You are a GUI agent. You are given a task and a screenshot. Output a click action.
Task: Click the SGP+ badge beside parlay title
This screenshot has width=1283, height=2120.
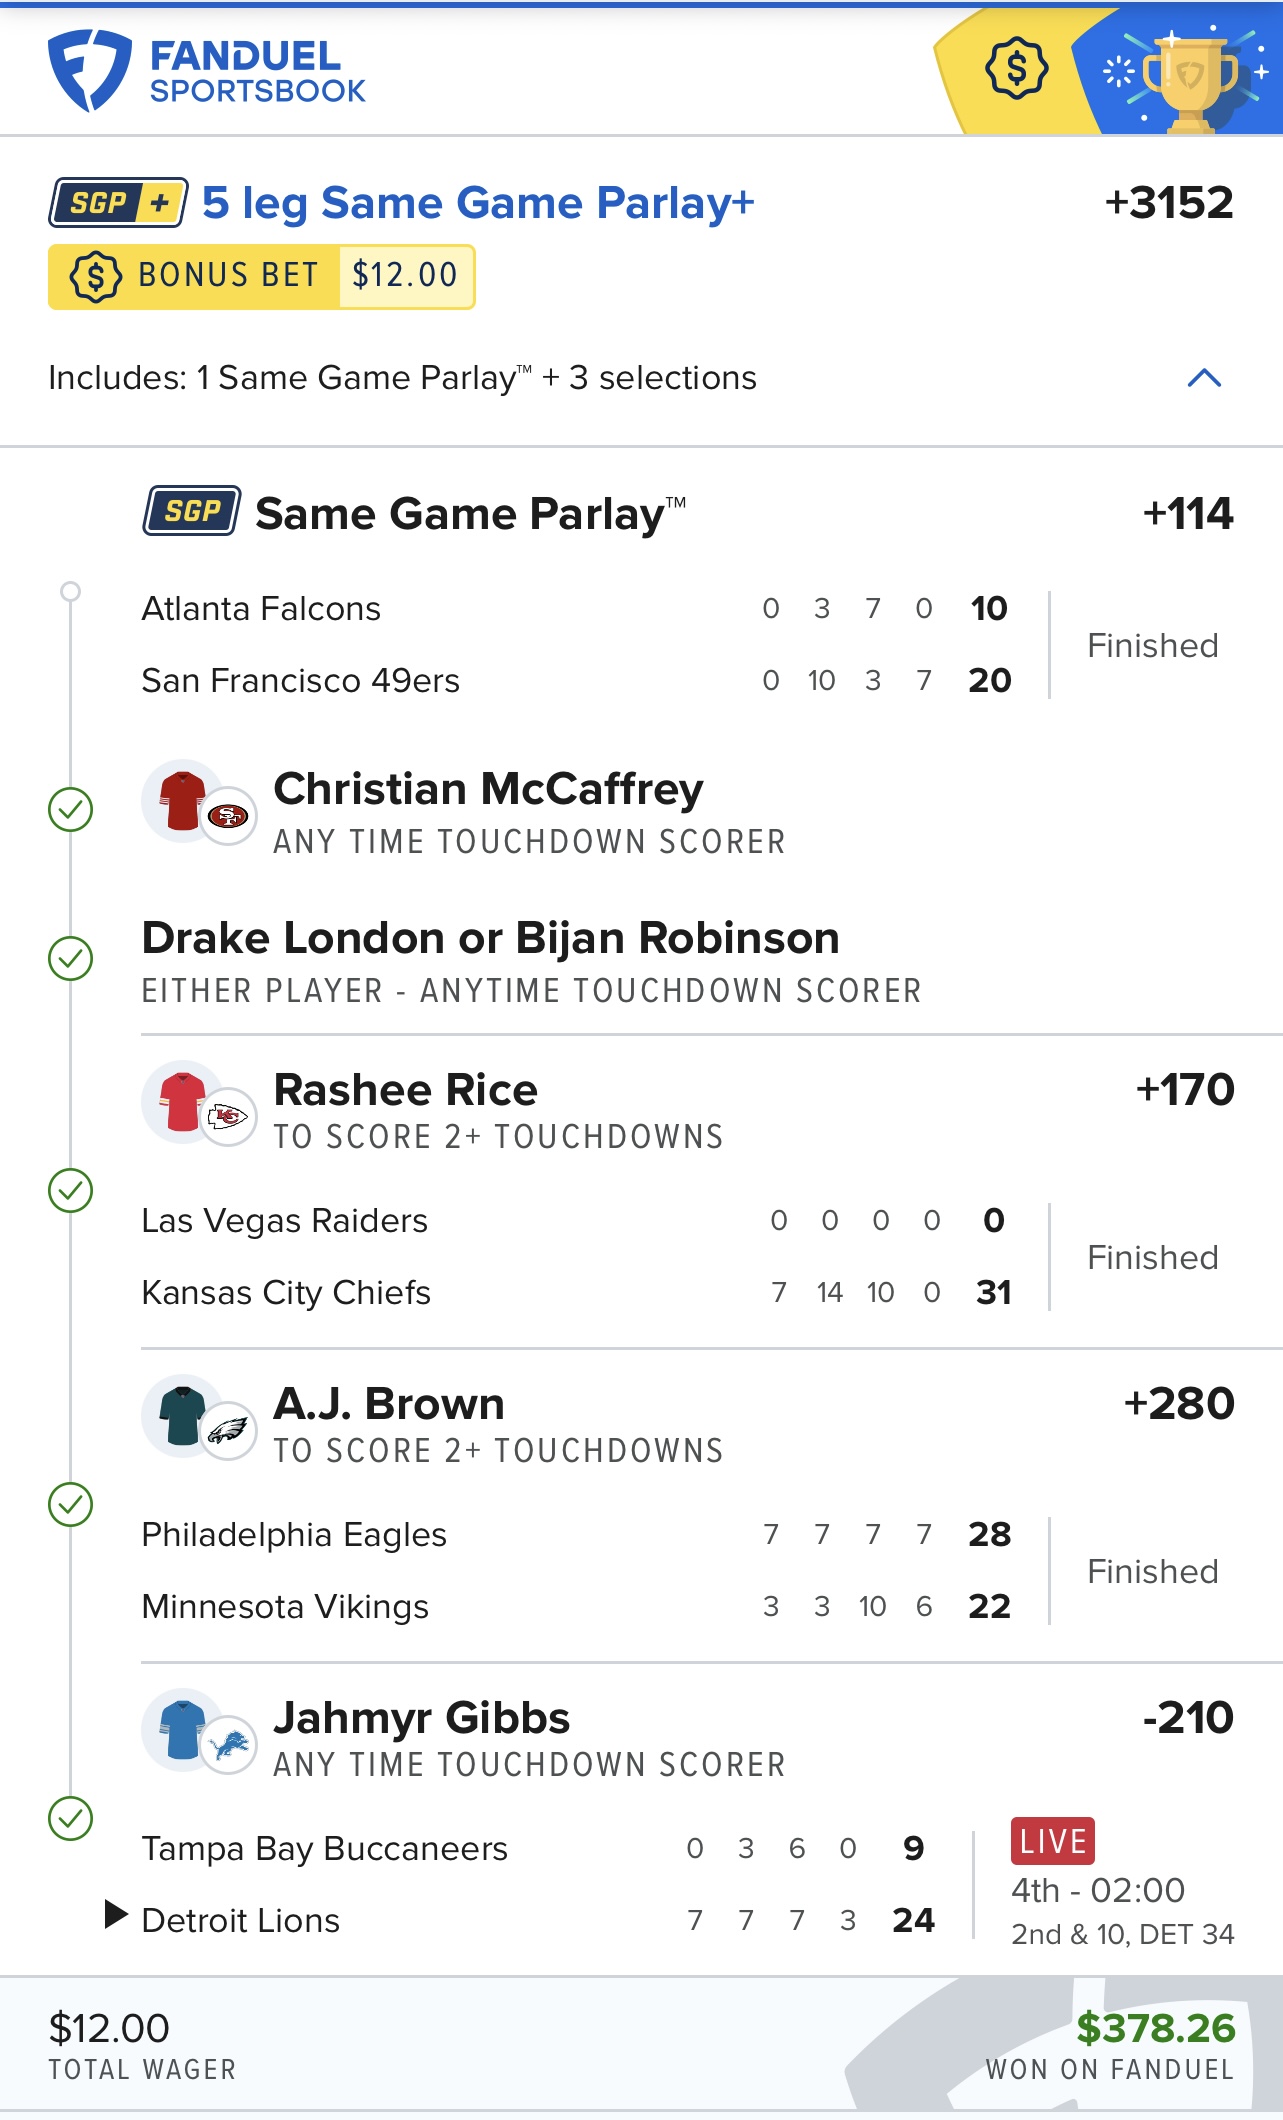pyautogui.click(x=118, y=203)
